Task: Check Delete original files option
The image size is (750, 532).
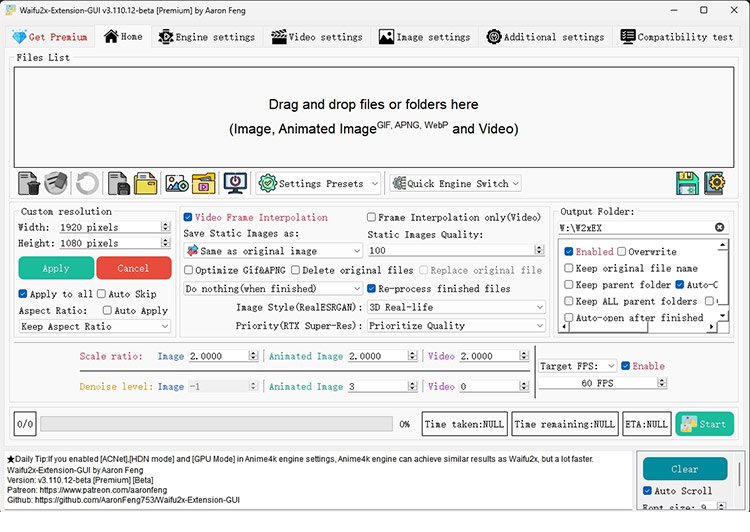Action: coord(296,270)
